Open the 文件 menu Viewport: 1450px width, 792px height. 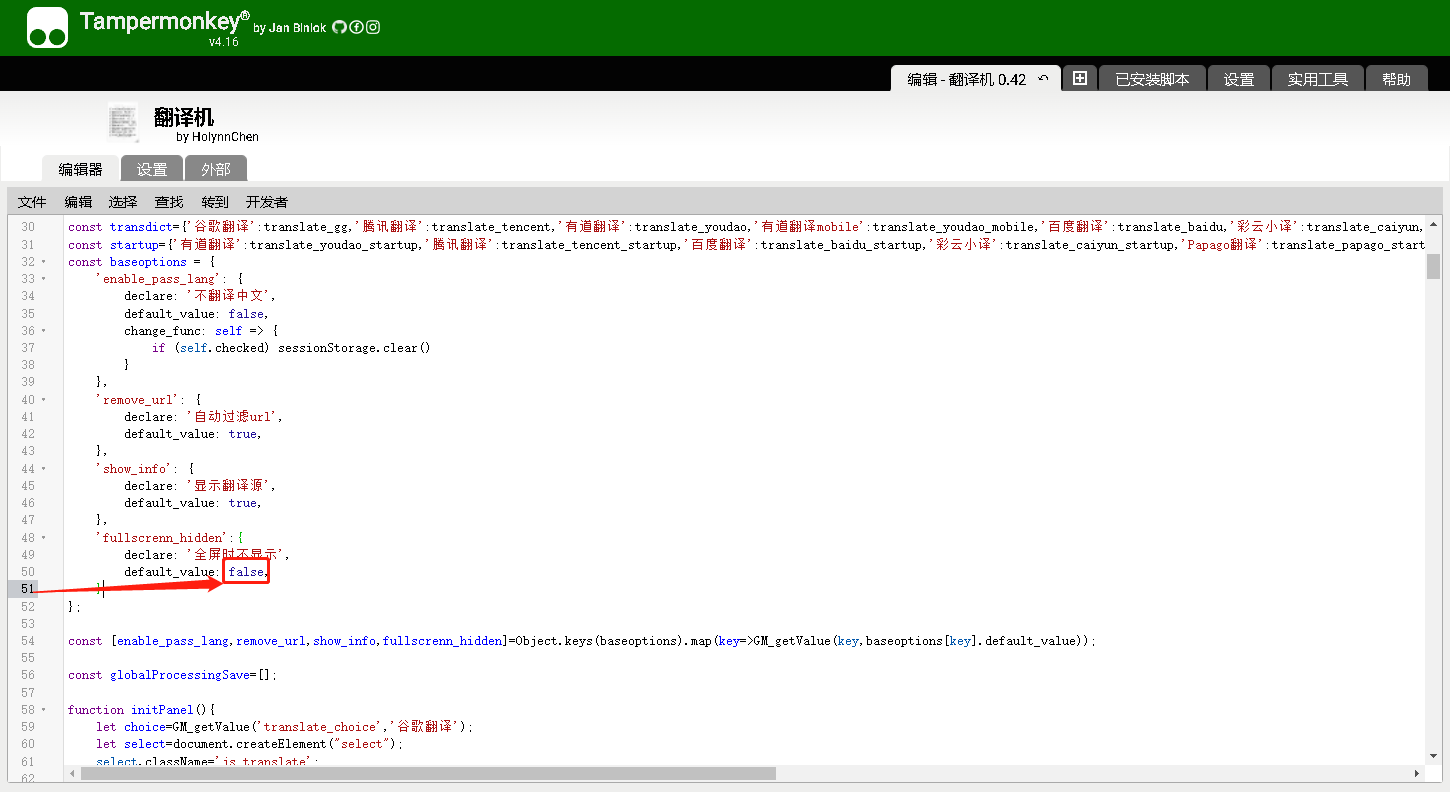[x=32, y=201]
